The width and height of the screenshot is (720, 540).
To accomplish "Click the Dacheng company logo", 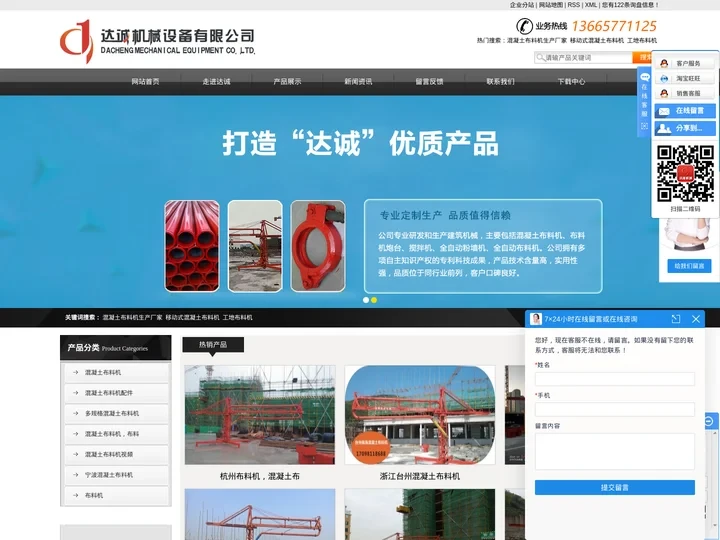I will [x=157, y=40].
